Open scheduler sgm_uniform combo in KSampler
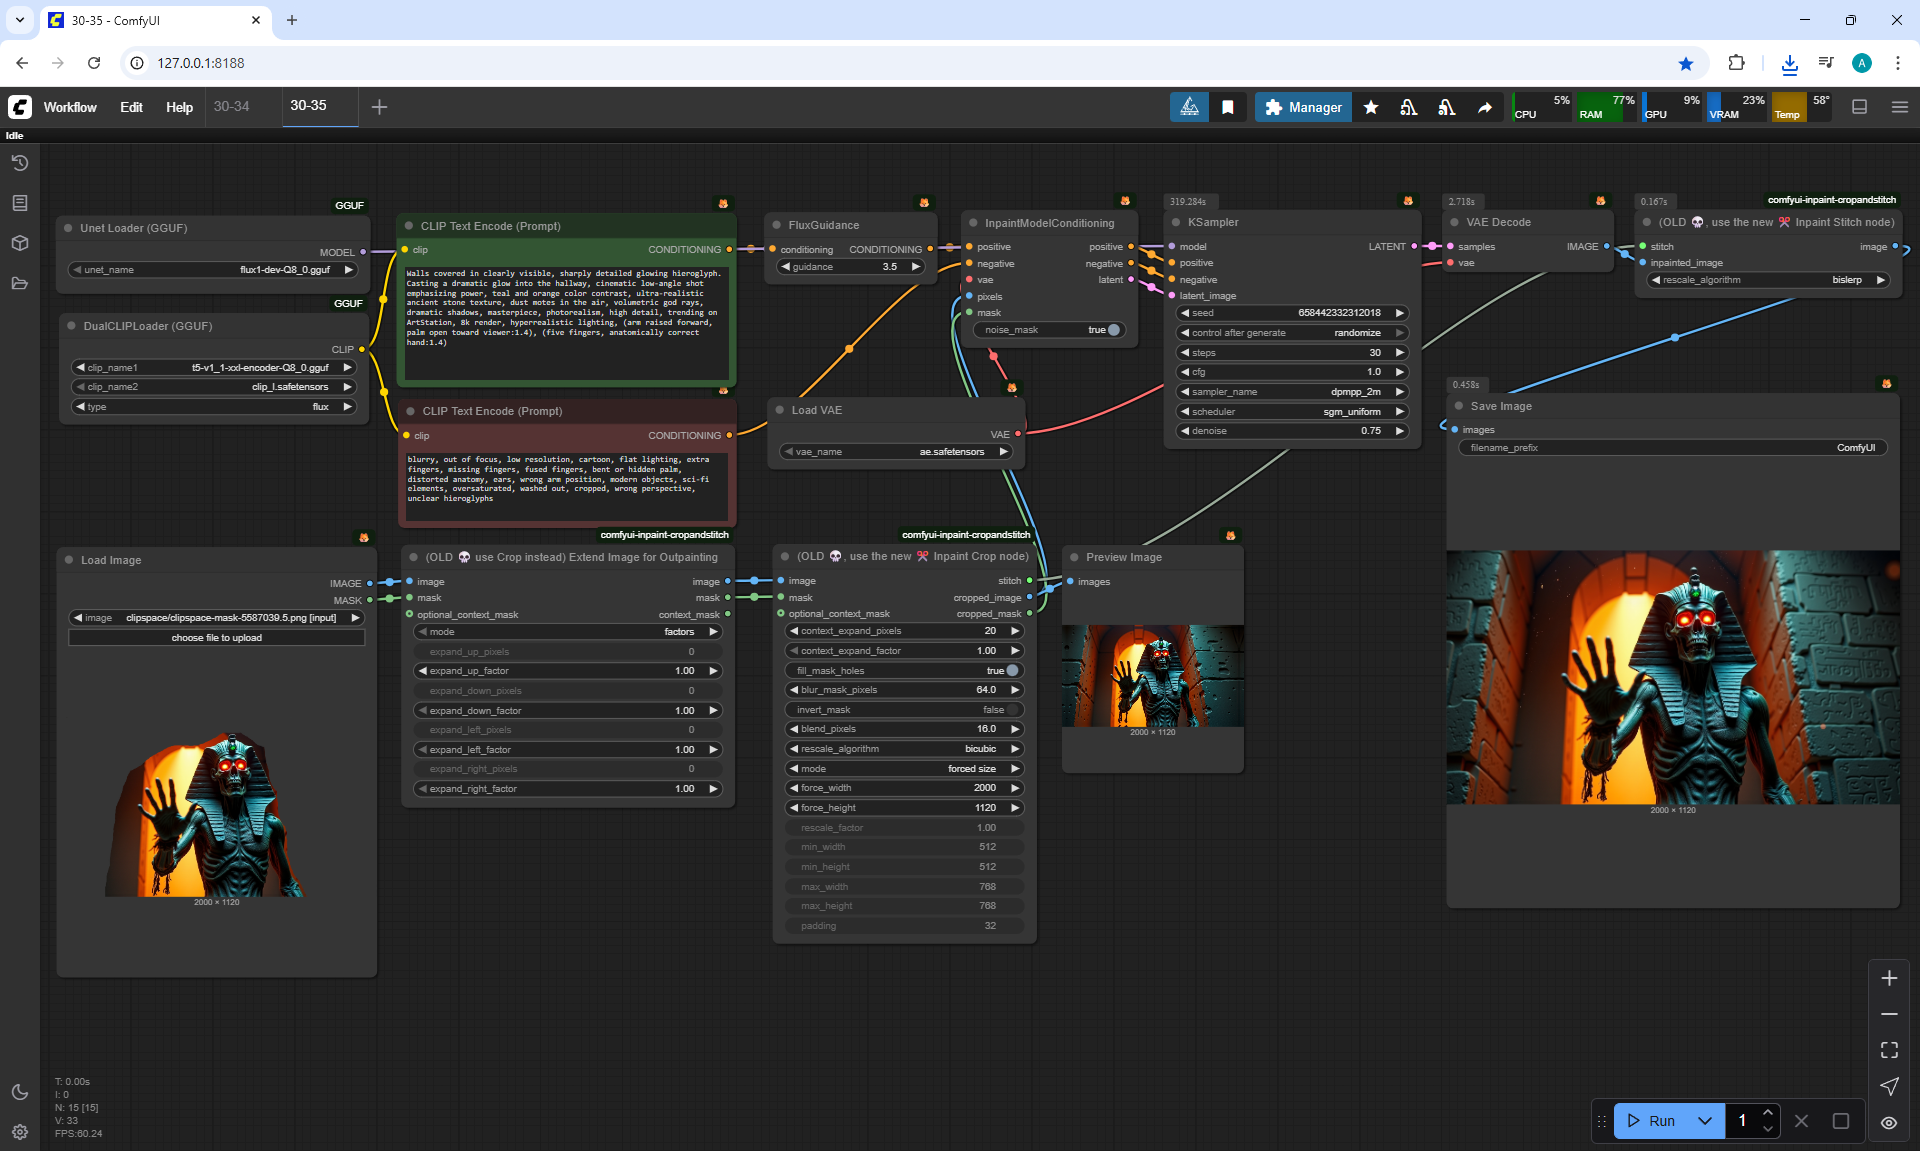Screen dimensions: 1920x1151 pos(1292,412)
